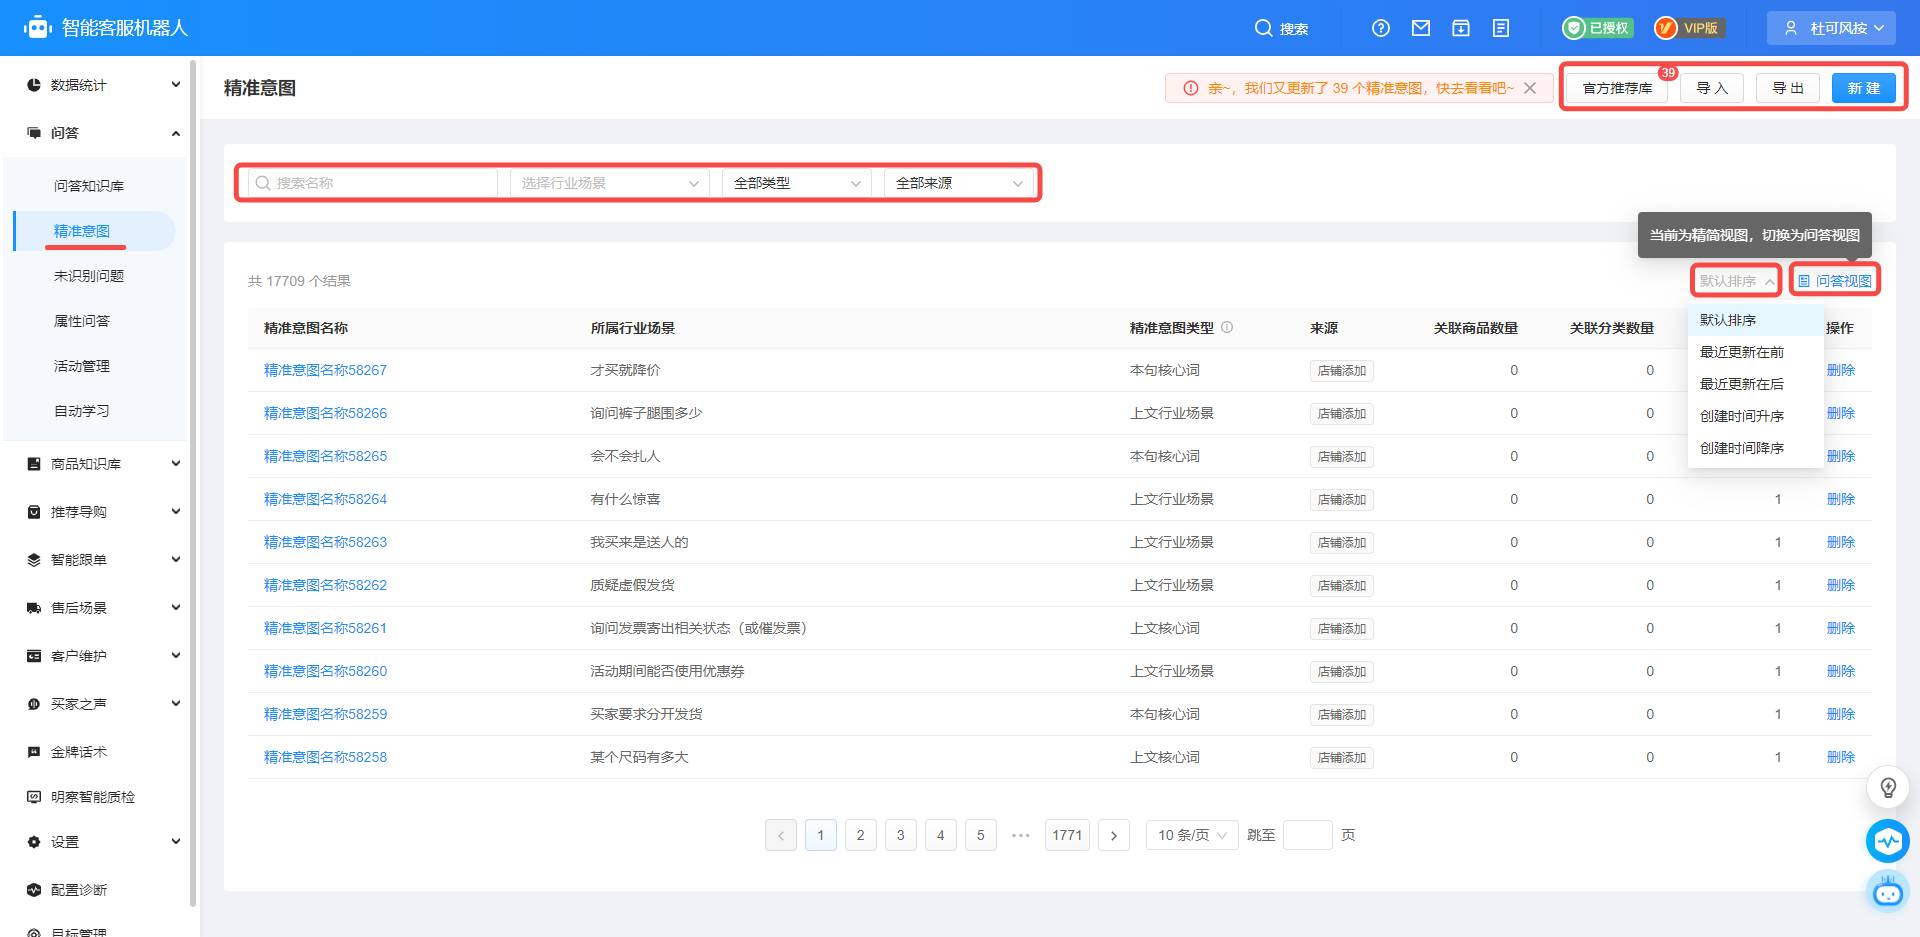Screen dimensions: 1920x937
Task: Open 精准意图名称58267 link
Action: [325, 370]
